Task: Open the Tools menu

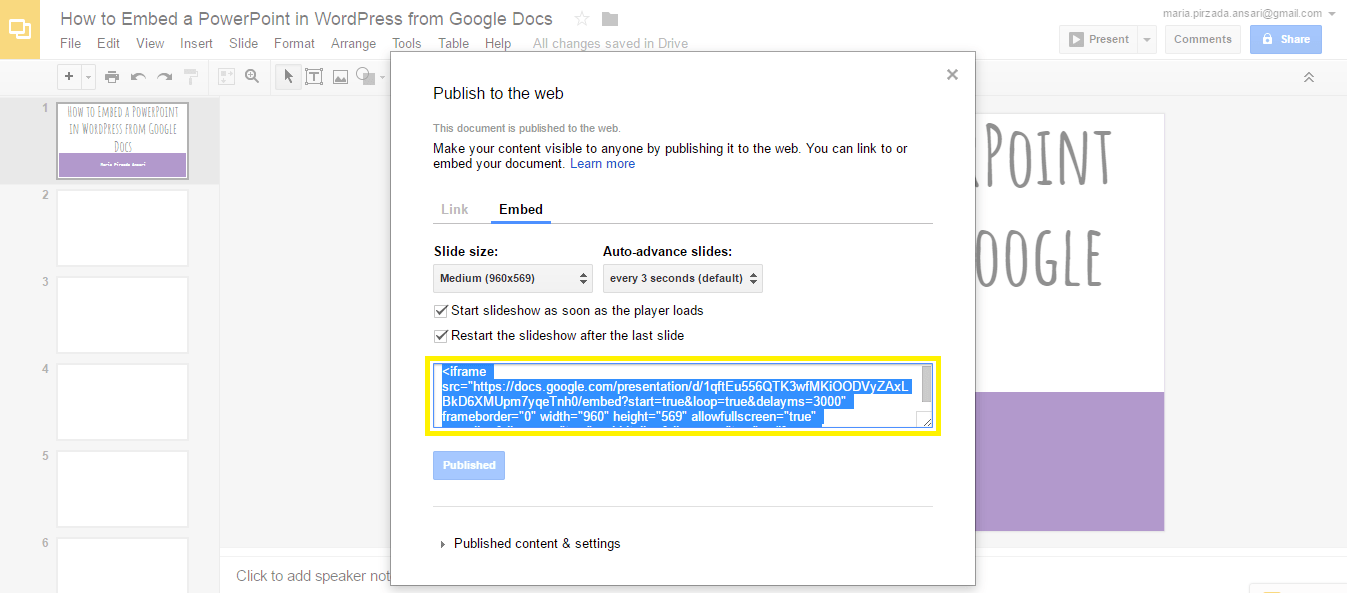Action: coord(407,43)
